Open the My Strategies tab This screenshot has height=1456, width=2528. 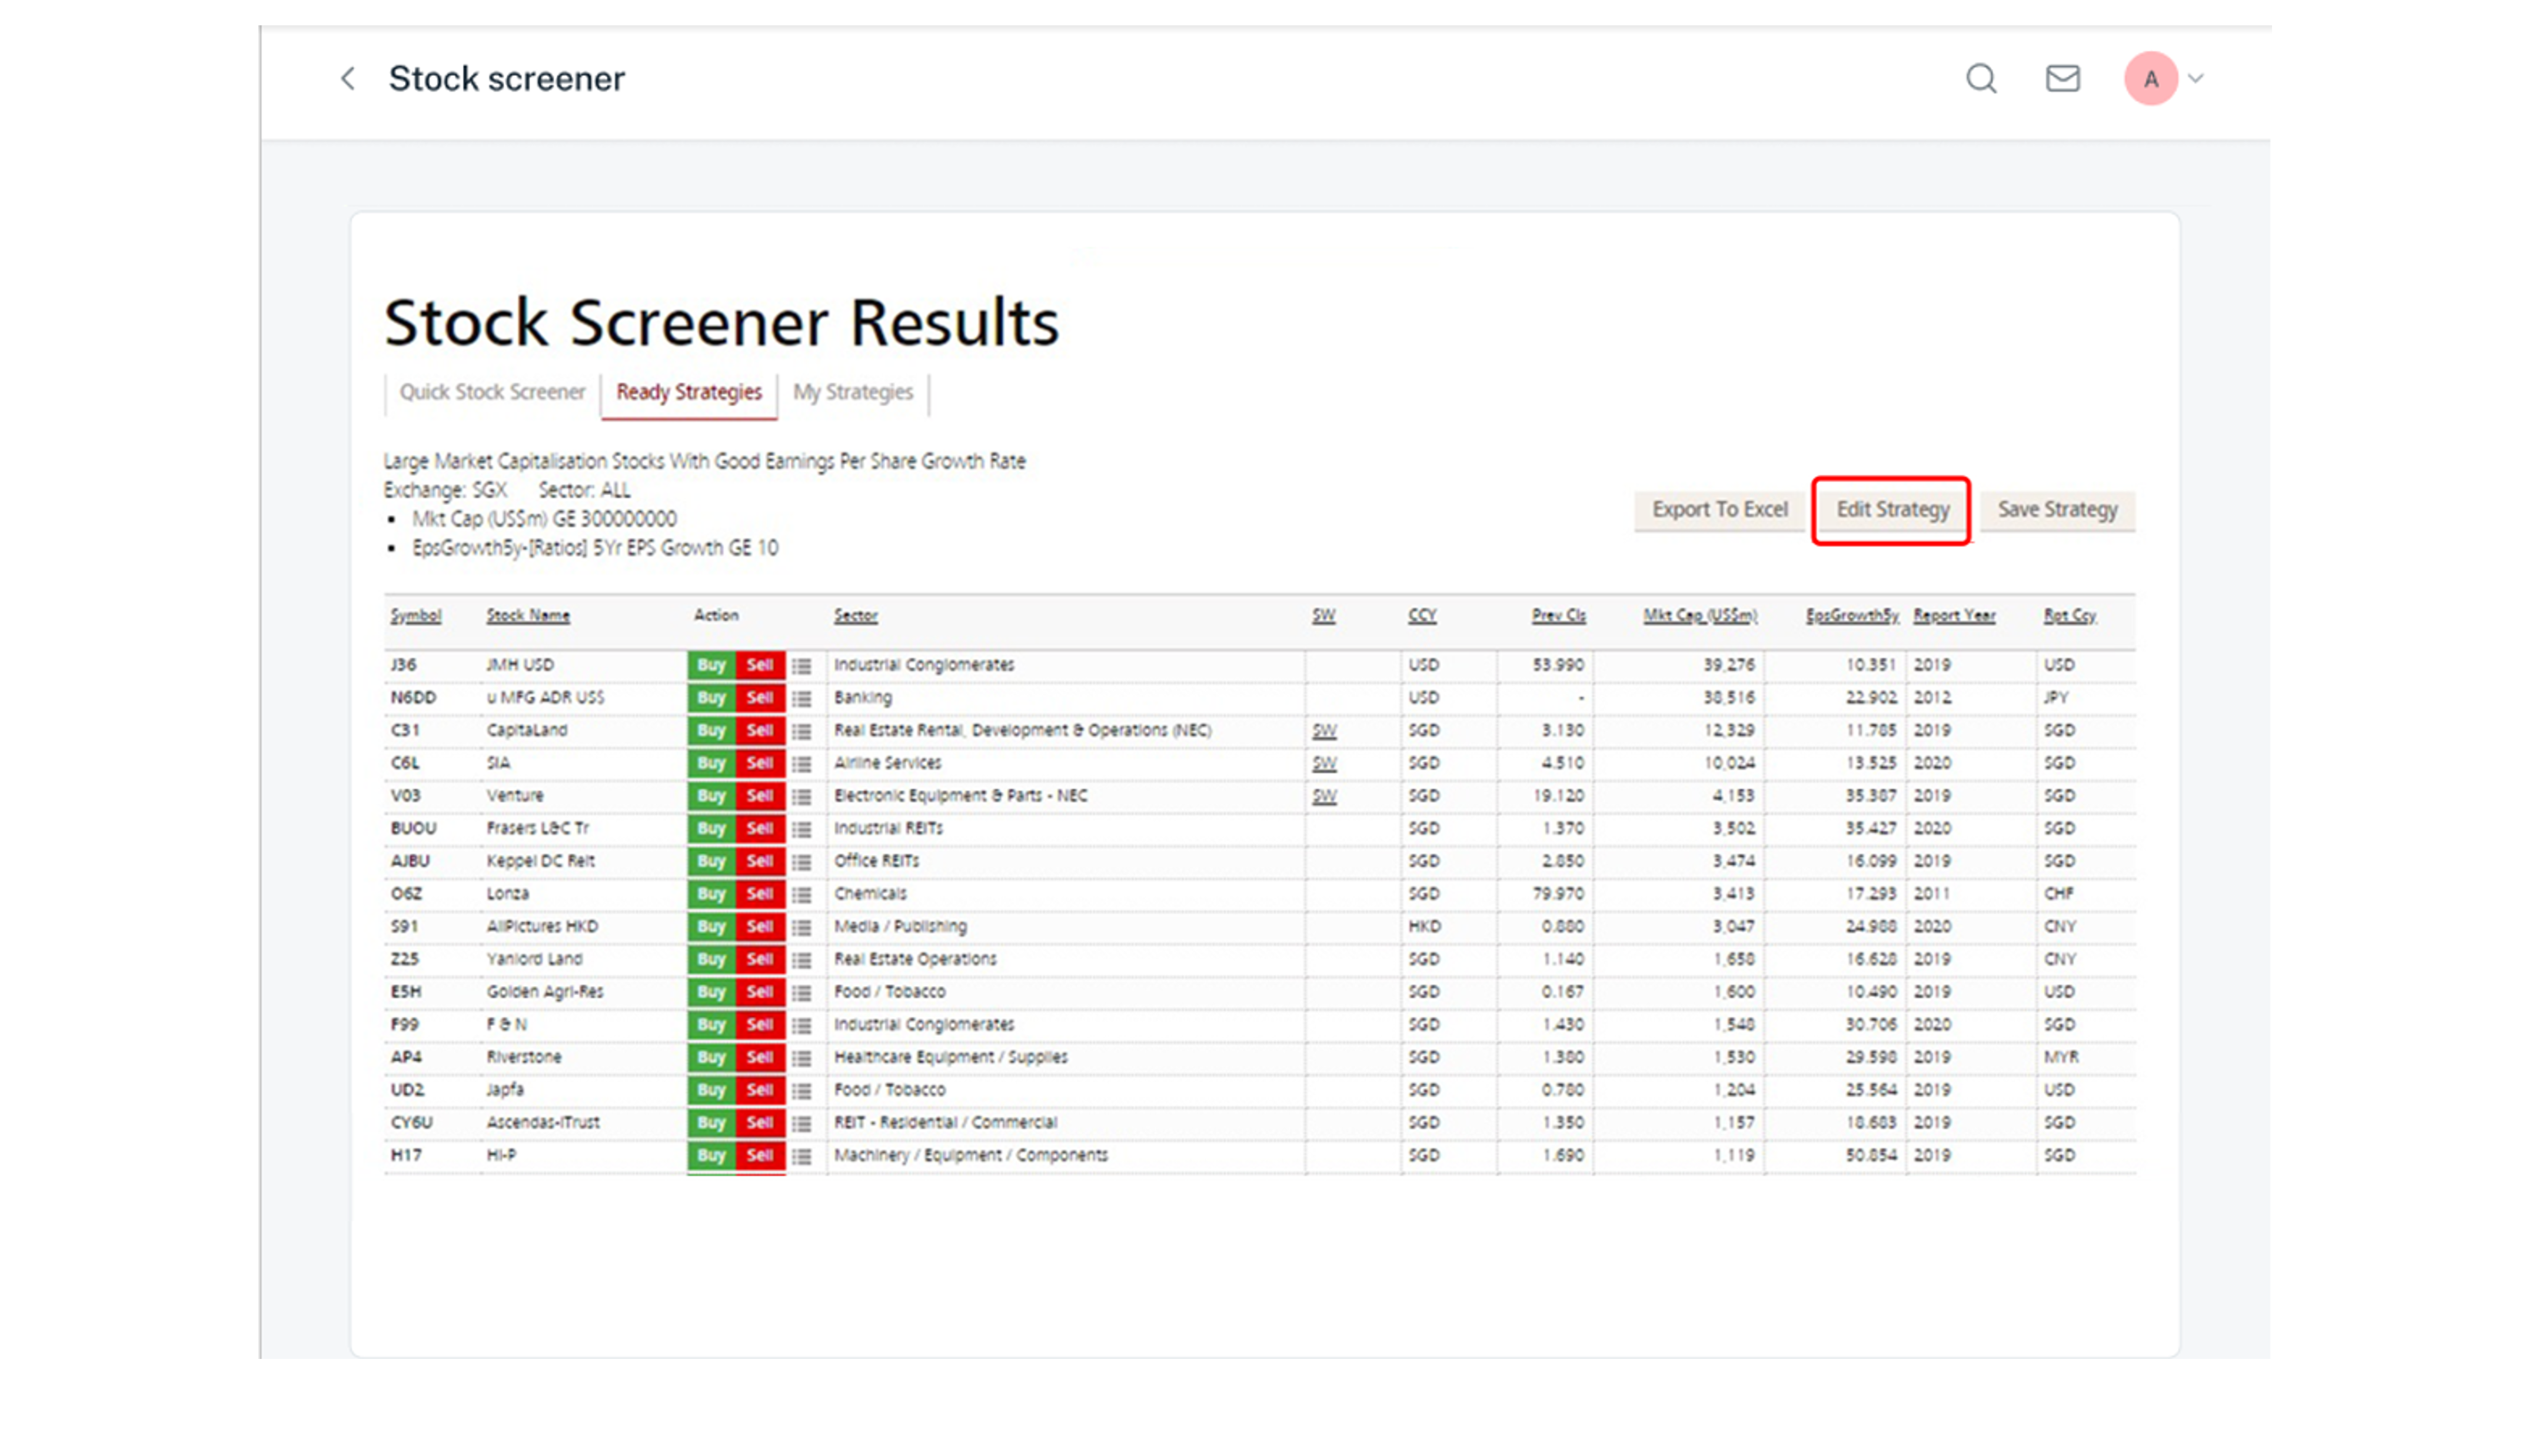852,392
